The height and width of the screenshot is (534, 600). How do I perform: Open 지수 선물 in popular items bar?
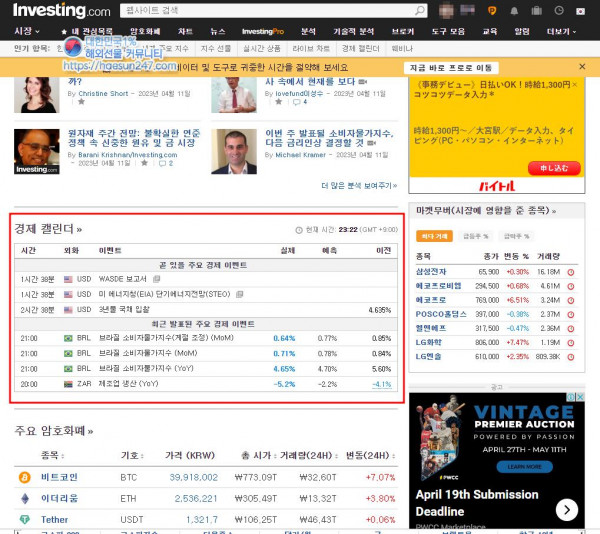(x=216, y=49)
